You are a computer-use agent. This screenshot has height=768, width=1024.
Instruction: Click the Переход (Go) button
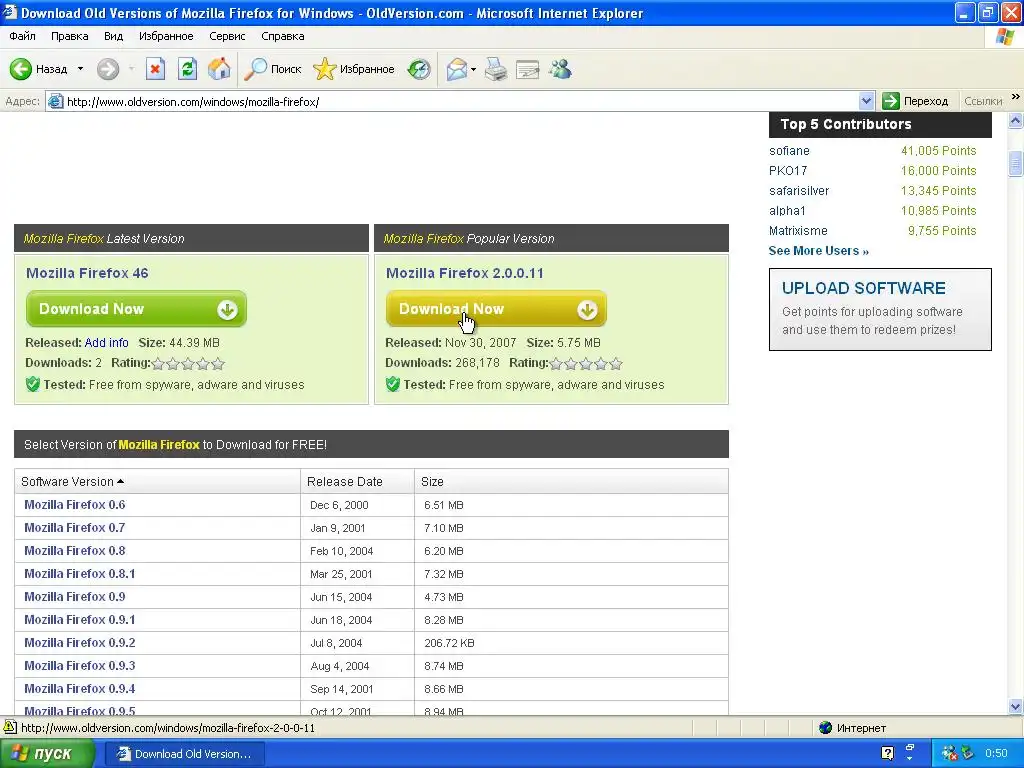(x=915, y=101)
